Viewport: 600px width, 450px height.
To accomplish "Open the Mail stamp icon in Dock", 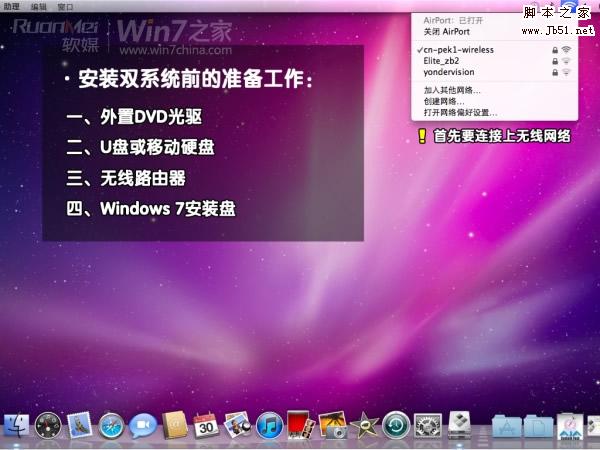I will [x=80, y=425].
